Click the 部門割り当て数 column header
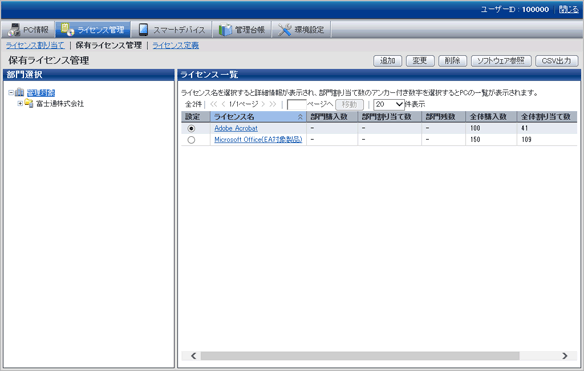The height and width of the screenshot is (371, 584). point(390,117)
